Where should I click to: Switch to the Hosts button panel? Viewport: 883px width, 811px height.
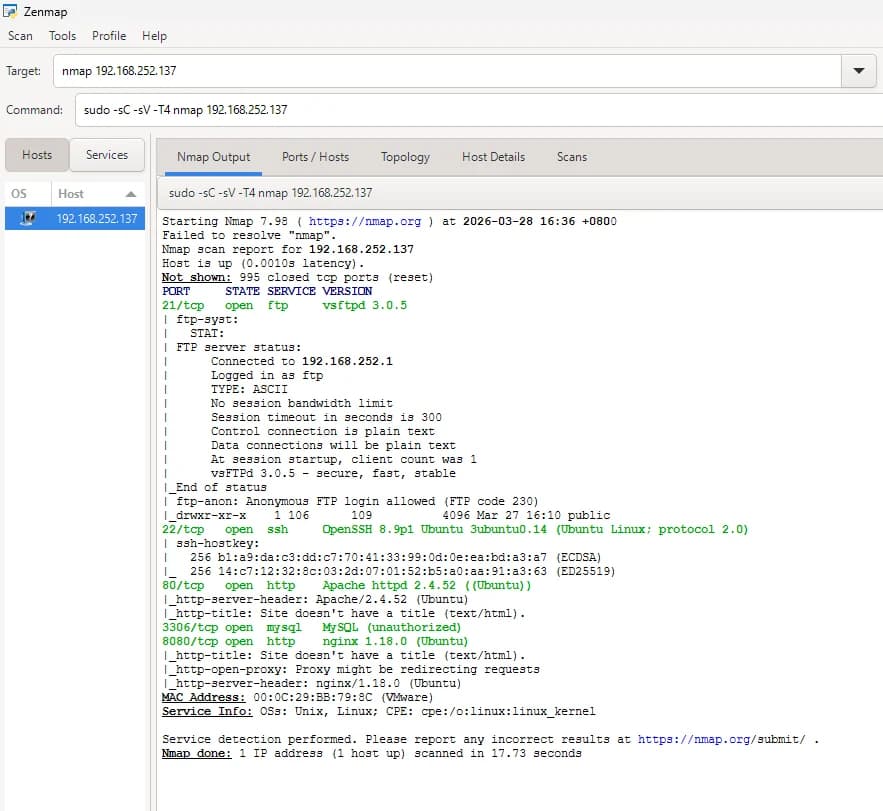[x=37, y=155]
